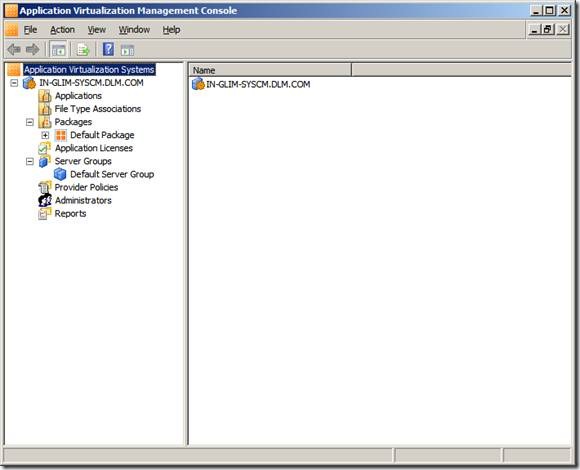This screenshot has width=580, height=470.
Task: Select the Packages tree item
Action: click(73, 122)
